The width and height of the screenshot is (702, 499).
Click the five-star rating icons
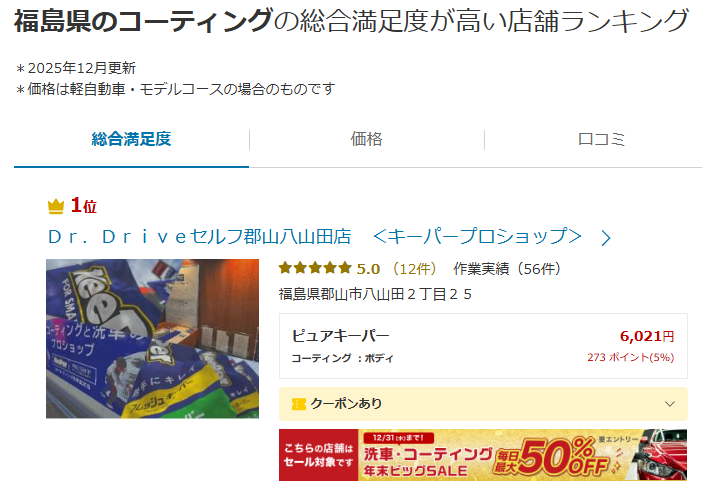coord(315,268)
